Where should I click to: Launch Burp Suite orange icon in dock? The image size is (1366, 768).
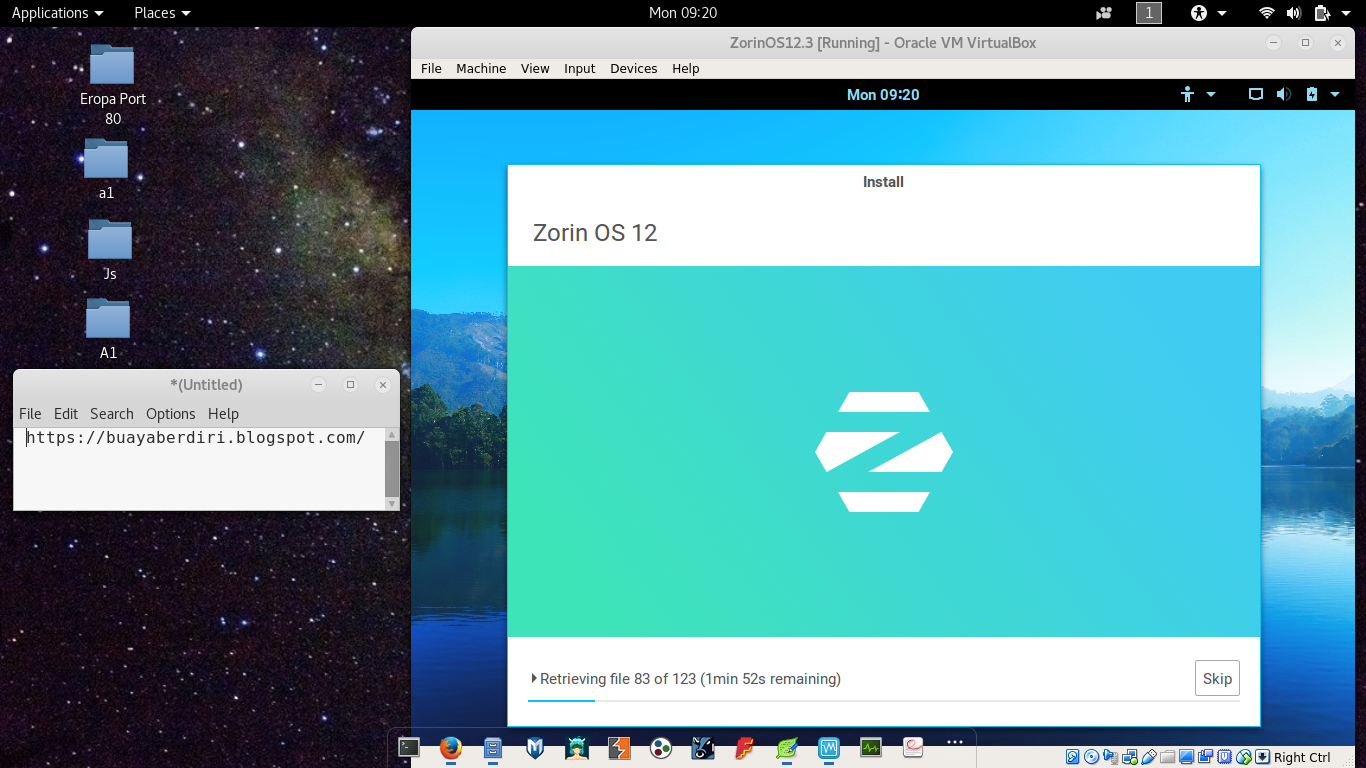click(619, 747)
